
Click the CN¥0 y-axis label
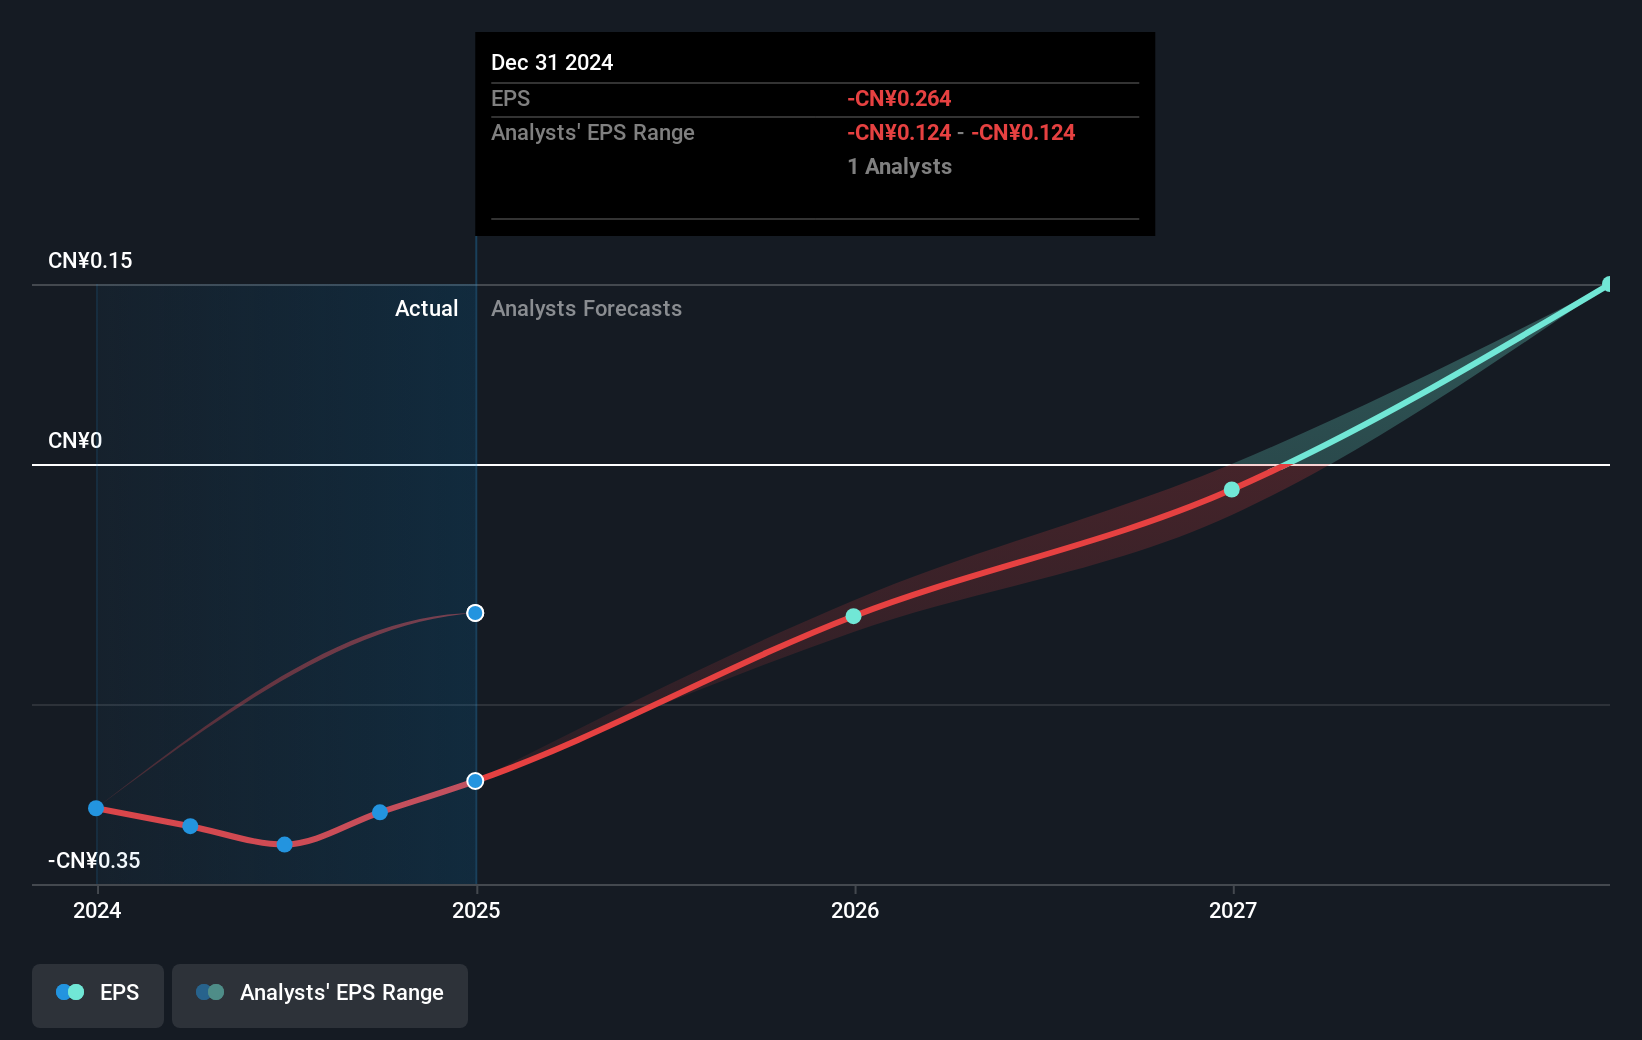75,440
